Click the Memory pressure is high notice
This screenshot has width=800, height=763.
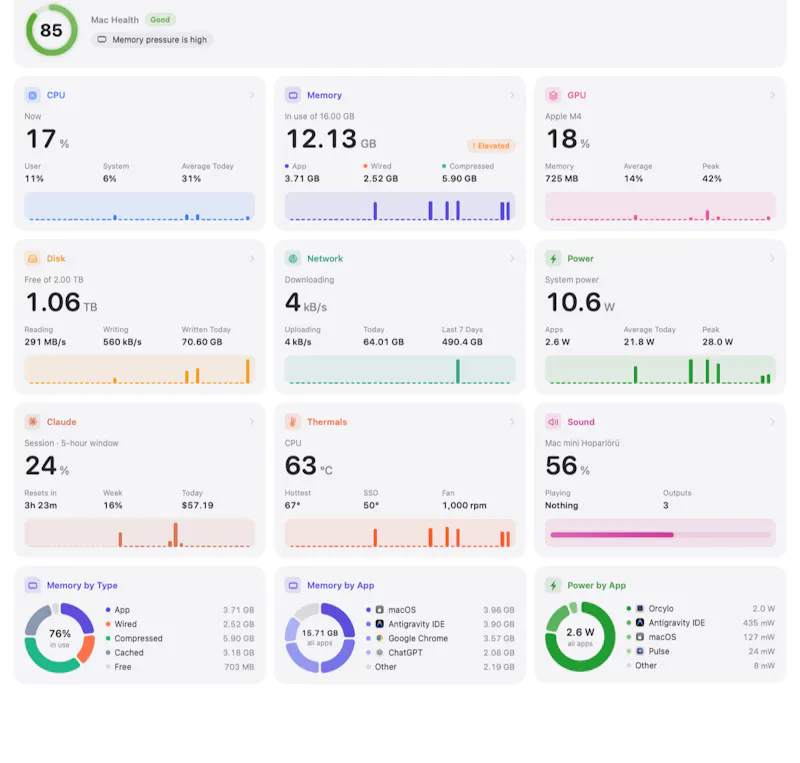tap(152, 40)
